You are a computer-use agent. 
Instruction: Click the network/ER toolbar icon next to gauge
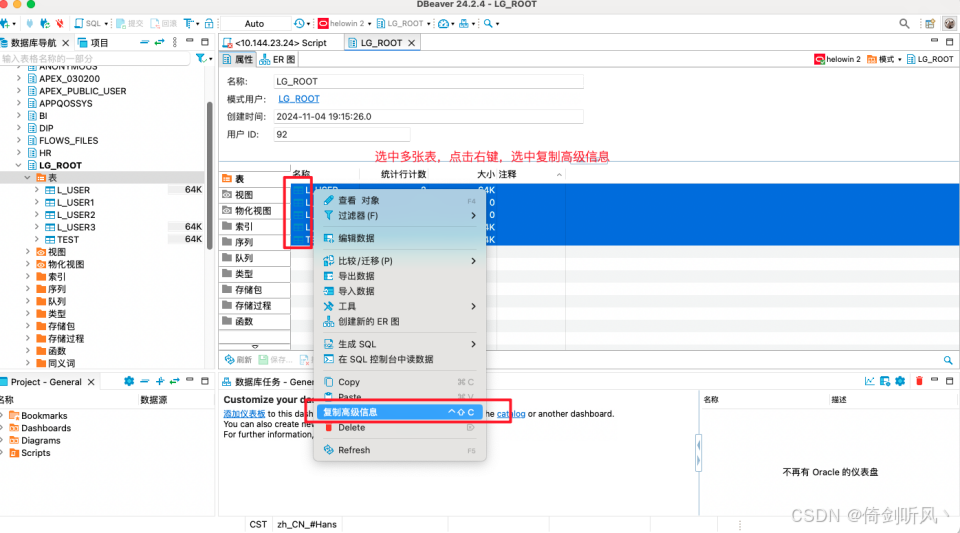[x=464, y=23]
